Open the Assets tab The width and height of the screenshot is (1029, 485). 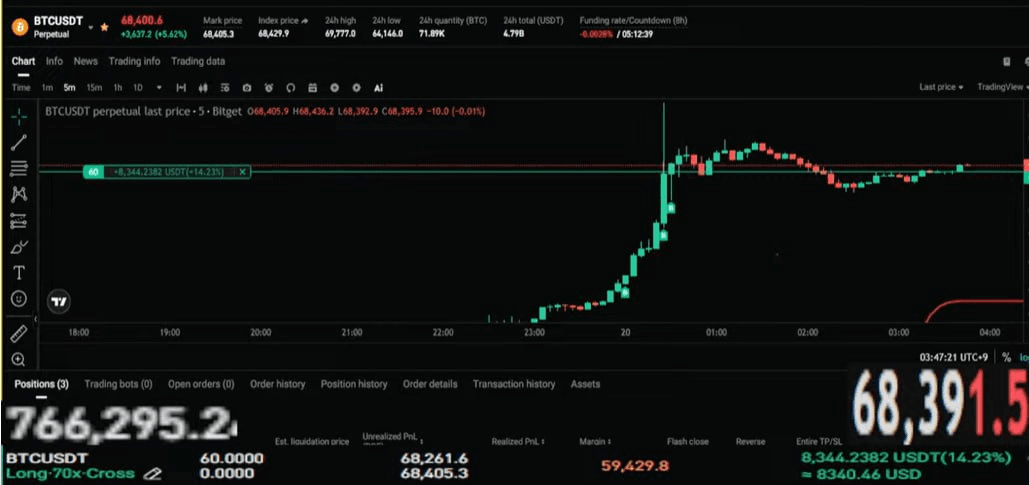(585, 384)
